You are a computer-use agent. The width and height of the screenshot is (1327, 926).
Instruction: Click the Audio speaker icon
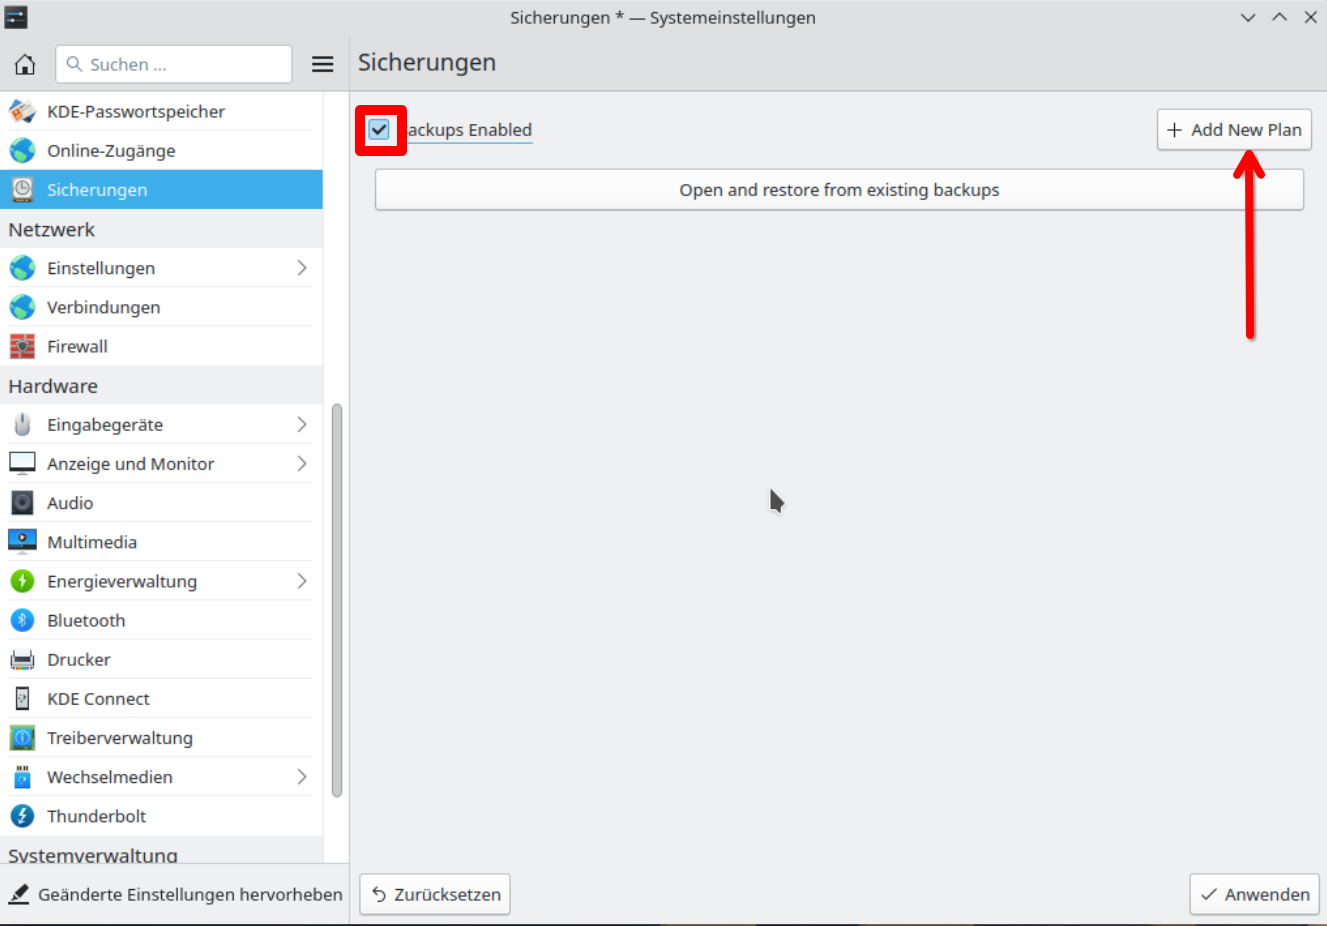click(22, 504)
